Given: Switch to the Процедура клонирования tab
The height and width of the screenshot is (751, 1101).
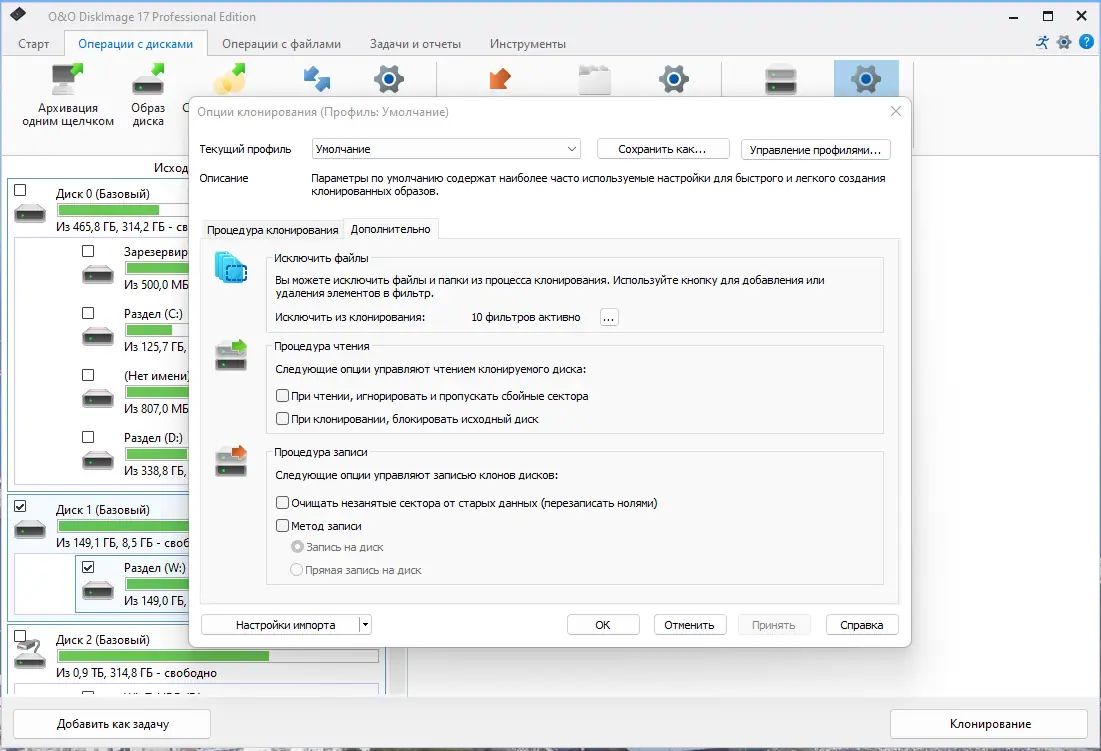Looking at the screenshot, I should pyautogui.click(x=272, y=230).
